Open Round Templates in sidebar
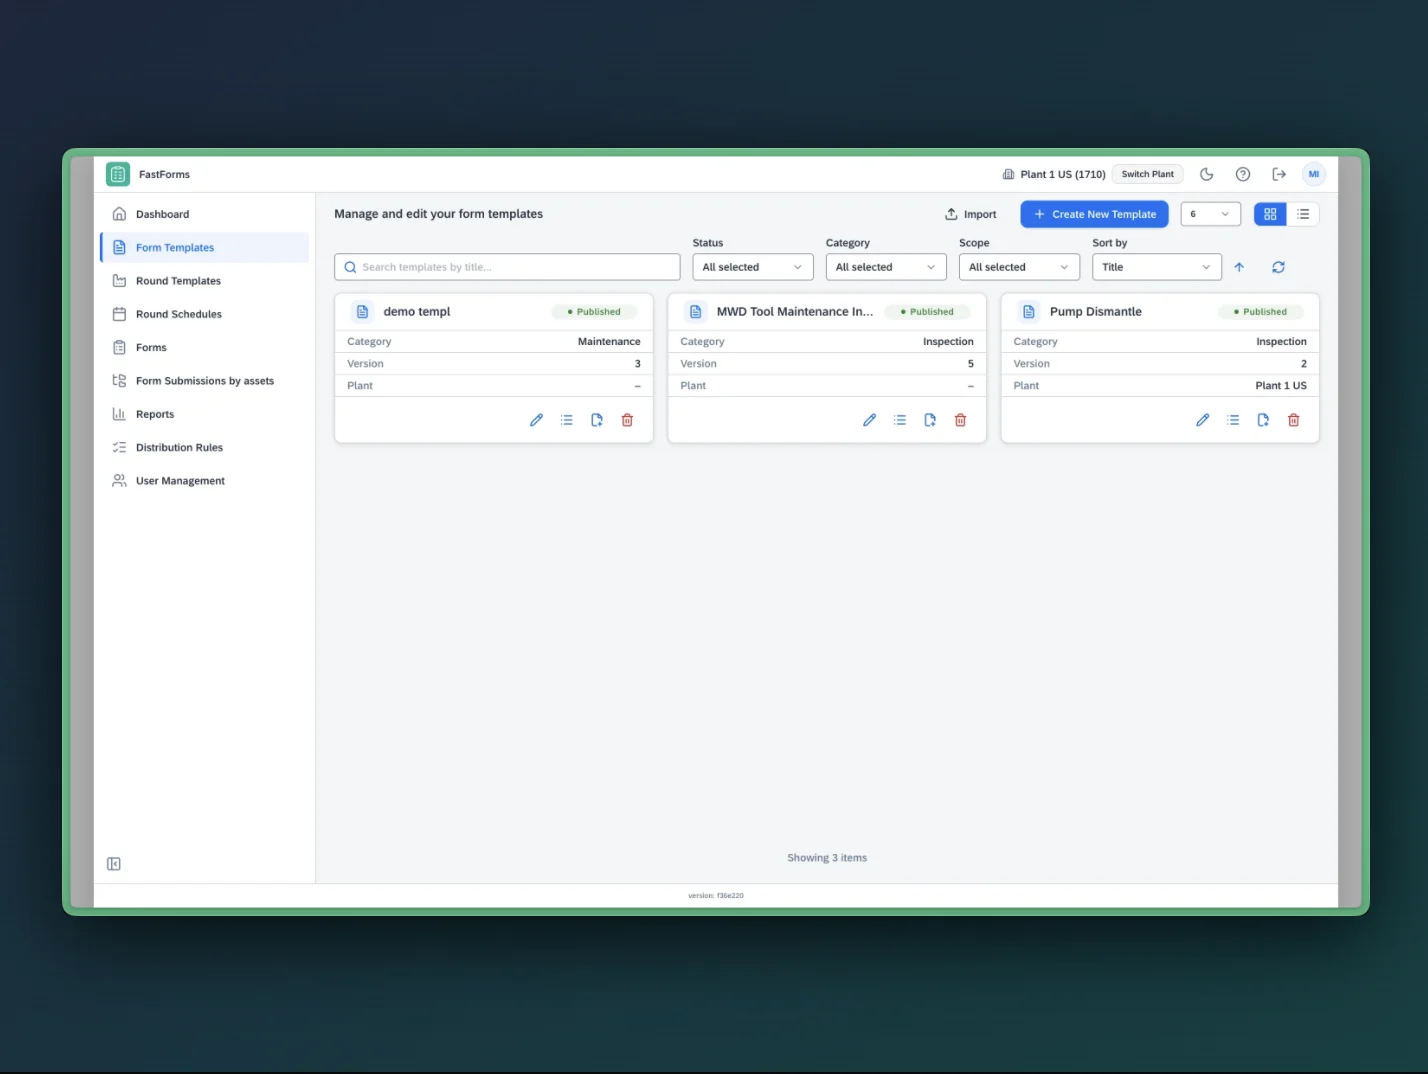This screenshot has width=1428, height=1074. tap(204, 281)
